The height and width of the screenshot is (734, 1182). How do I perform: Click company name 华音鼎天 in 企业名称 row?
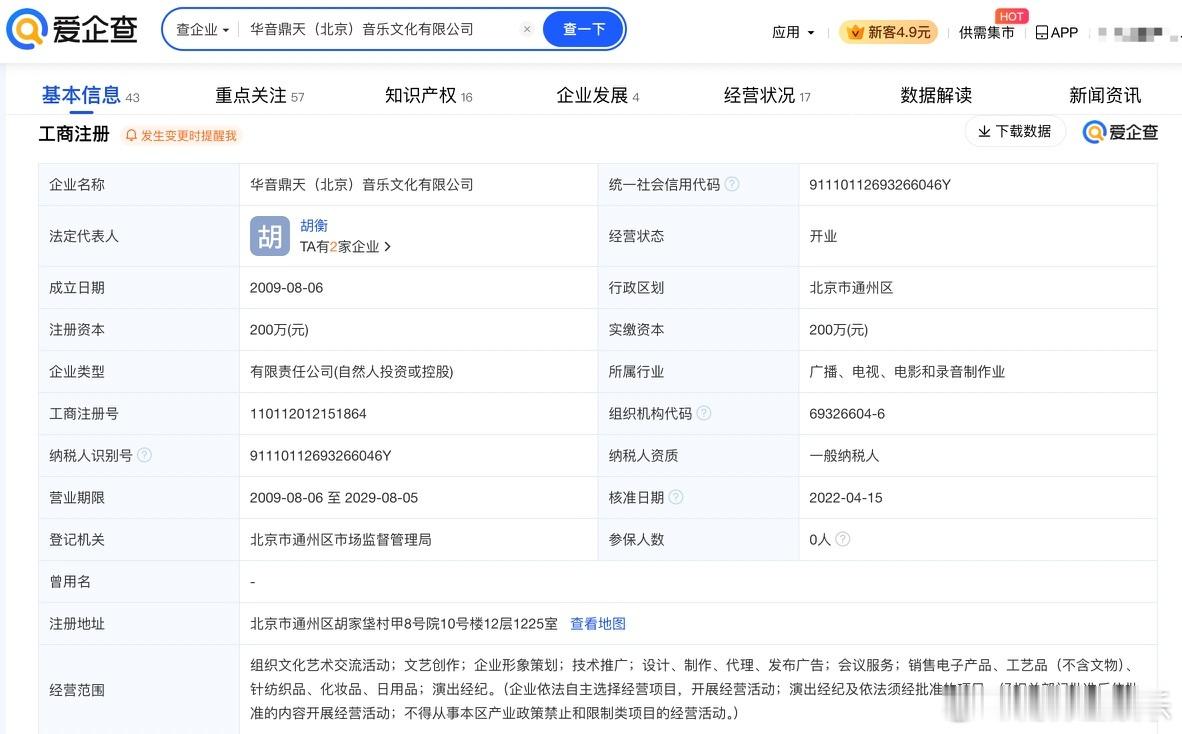click(x=362, y=185)
